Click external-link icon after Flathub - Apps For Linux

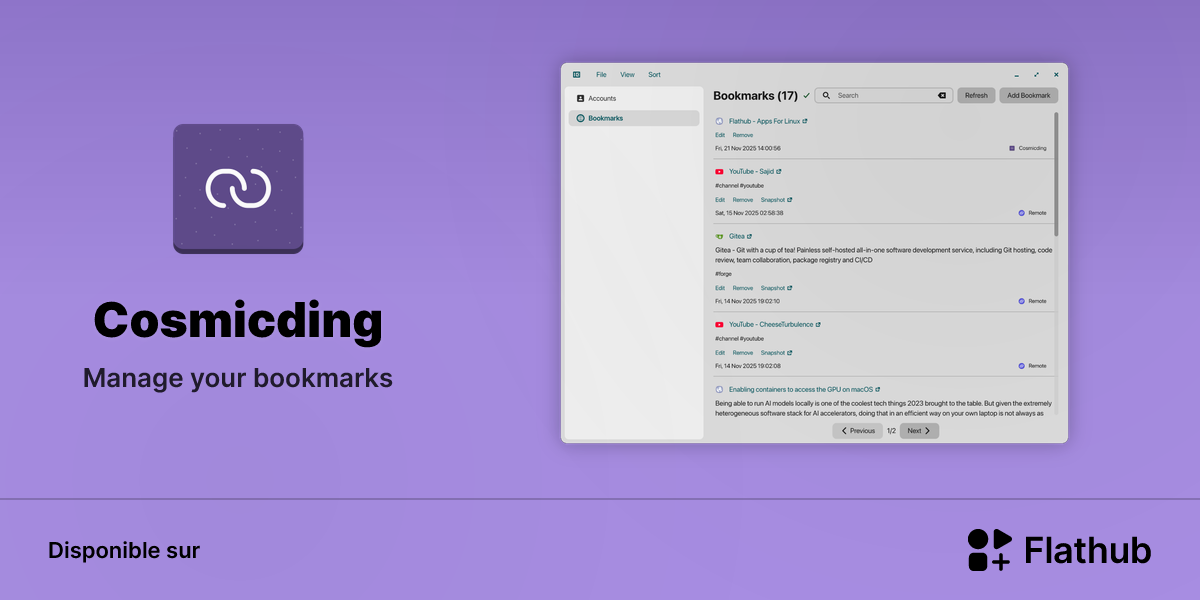(805, 121)
